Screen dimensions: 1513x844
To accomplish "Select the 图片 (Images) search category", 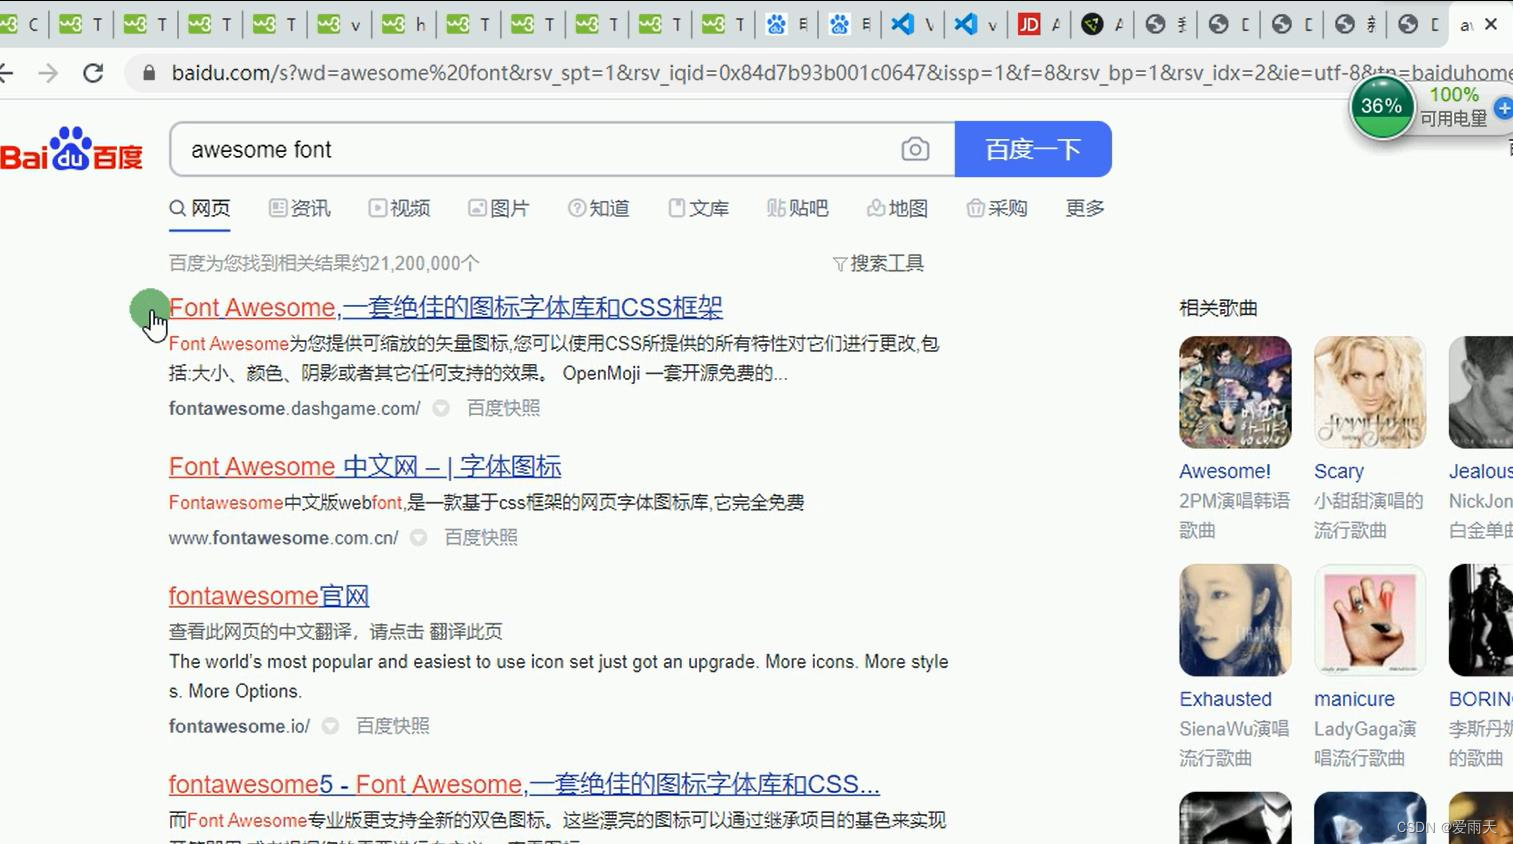I will click(x=499, y=208).
